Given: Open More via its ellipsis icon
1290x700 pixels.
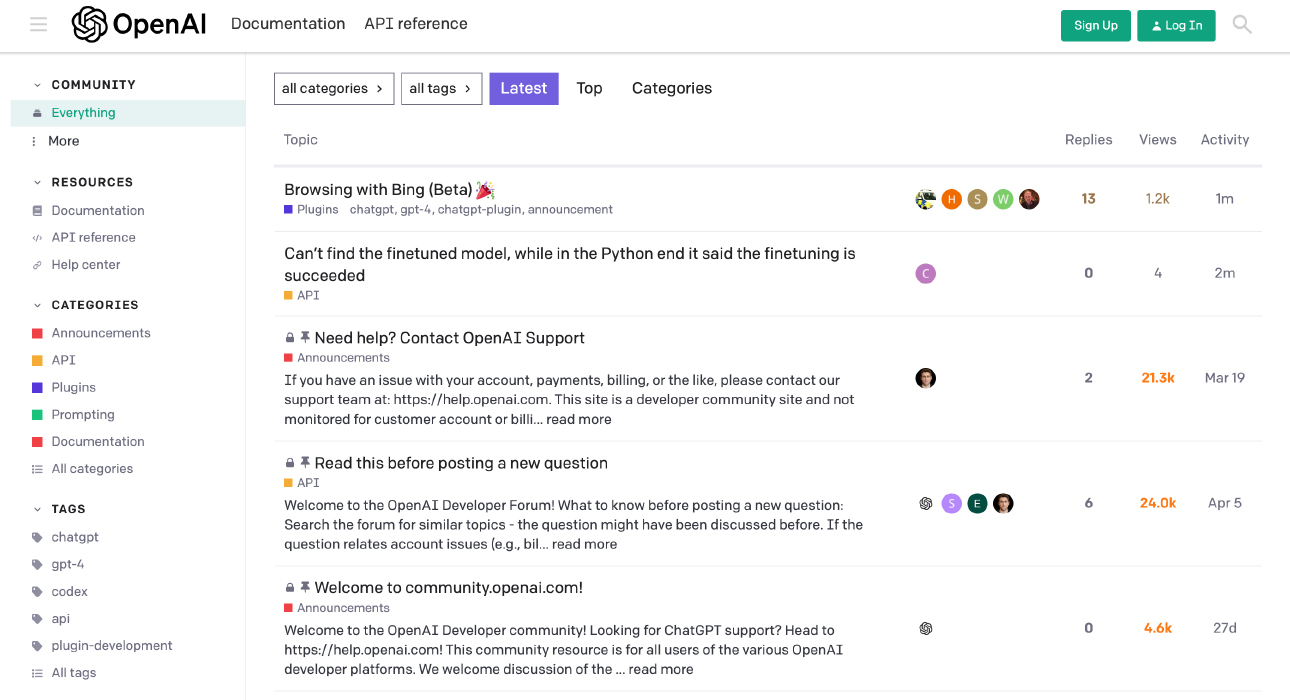Looking at the screenshot, I should pyautogui.click(x=35, y=141).
